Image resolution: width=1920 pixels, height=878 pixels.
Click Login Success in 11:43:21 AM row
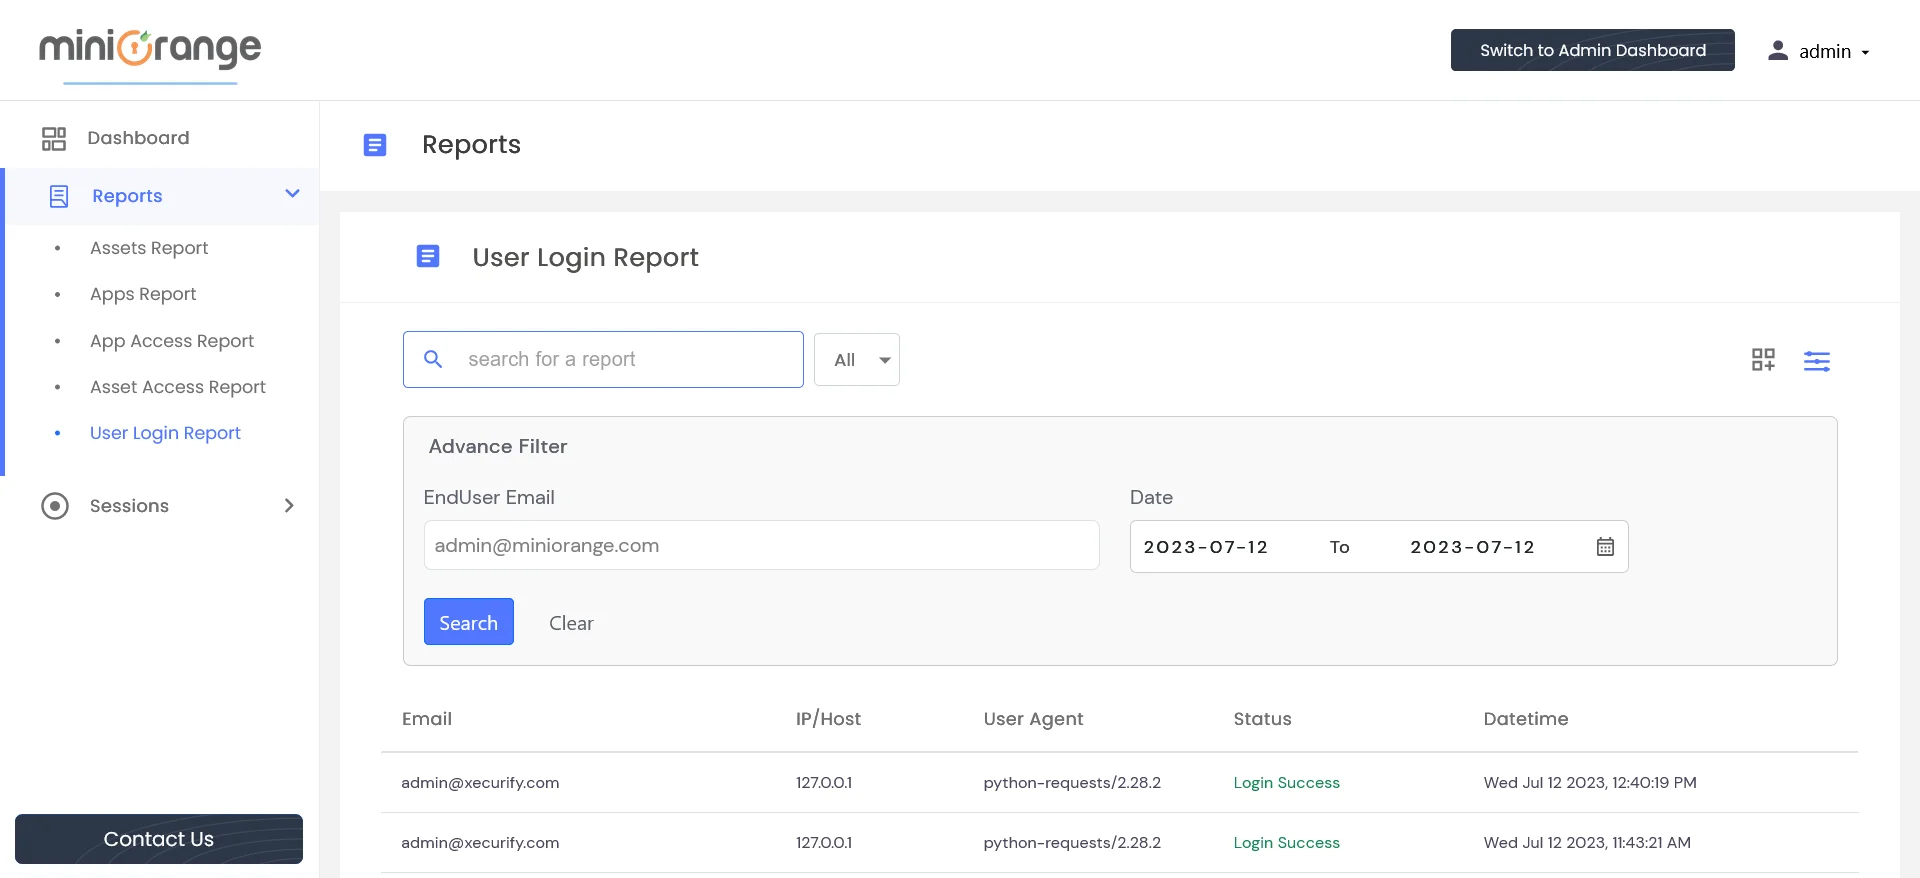pyautogui.click(x=1286, y=843)
